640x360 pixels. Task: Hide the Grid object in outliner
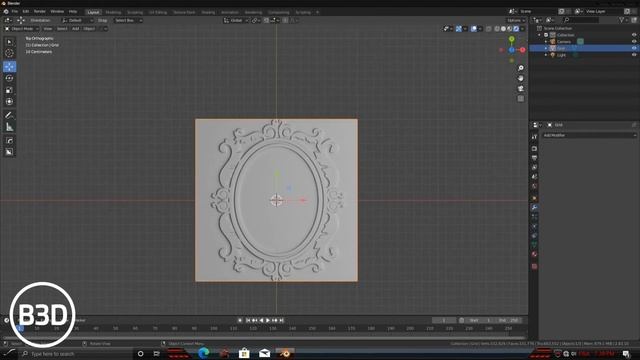(634, 48)
